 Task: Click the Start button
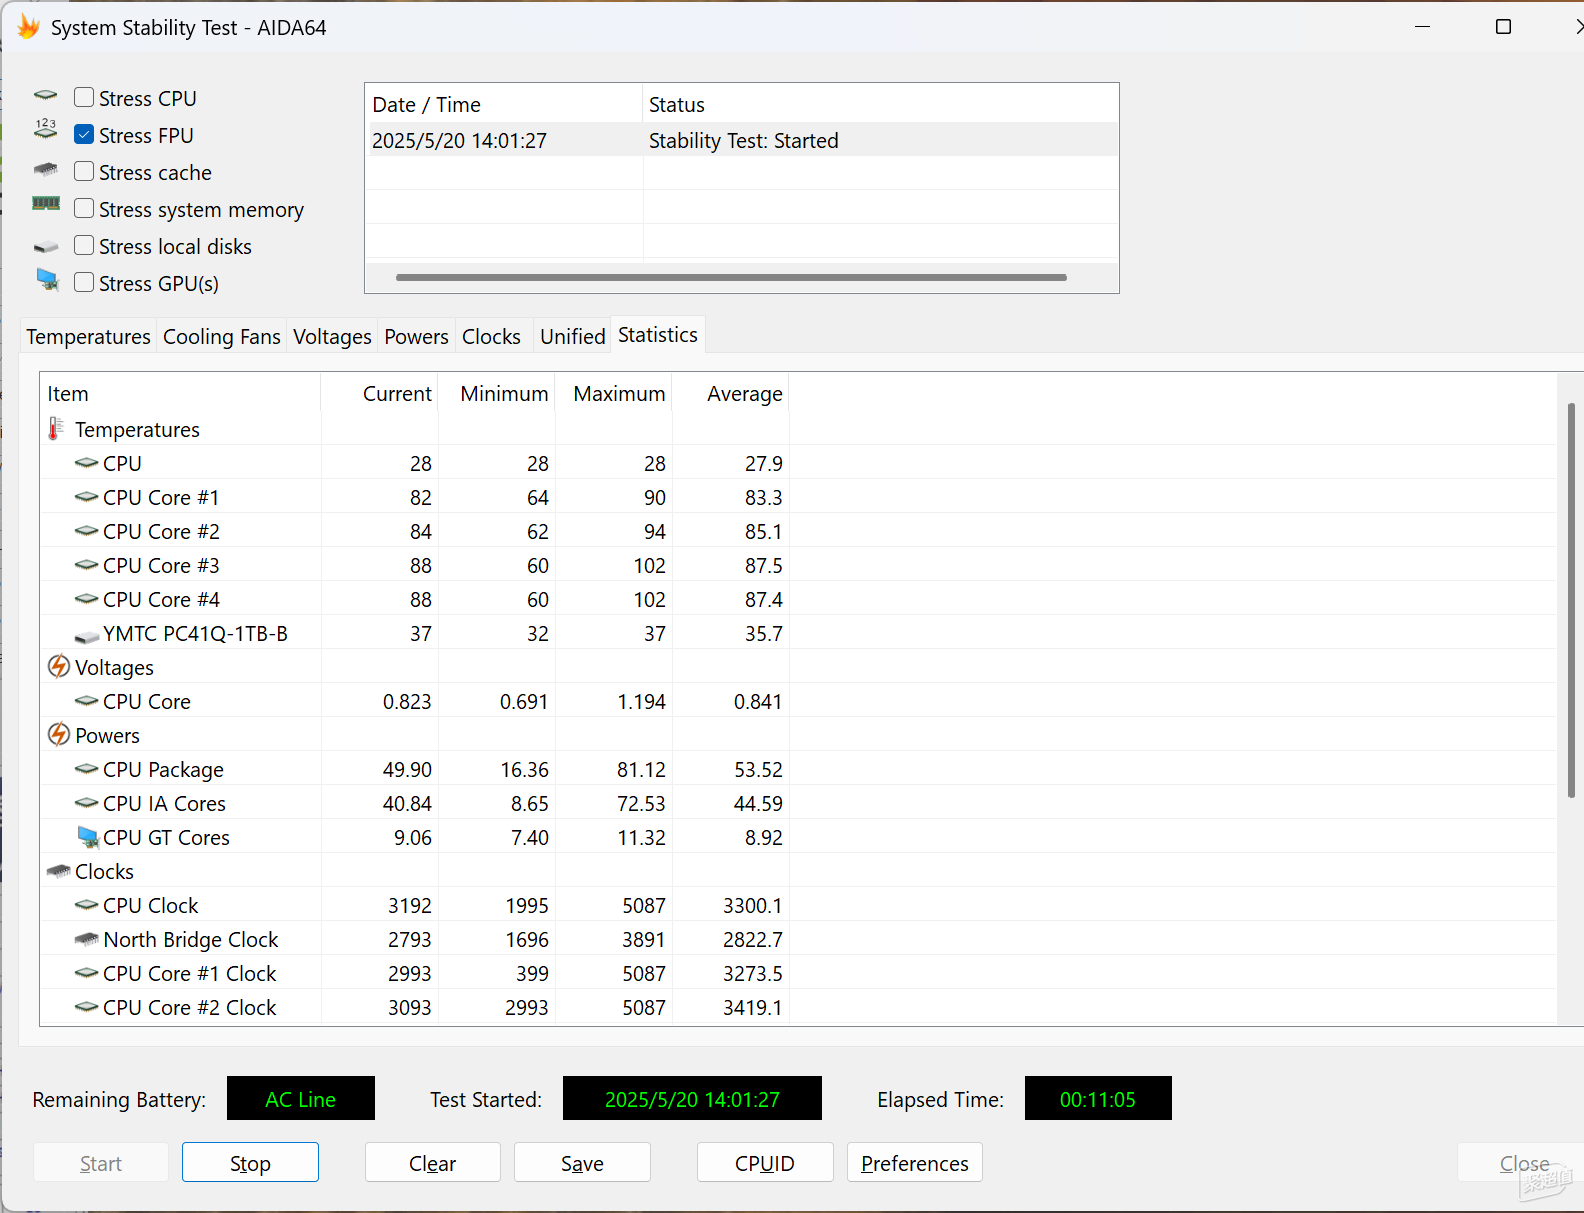[x=101, y=1162]
